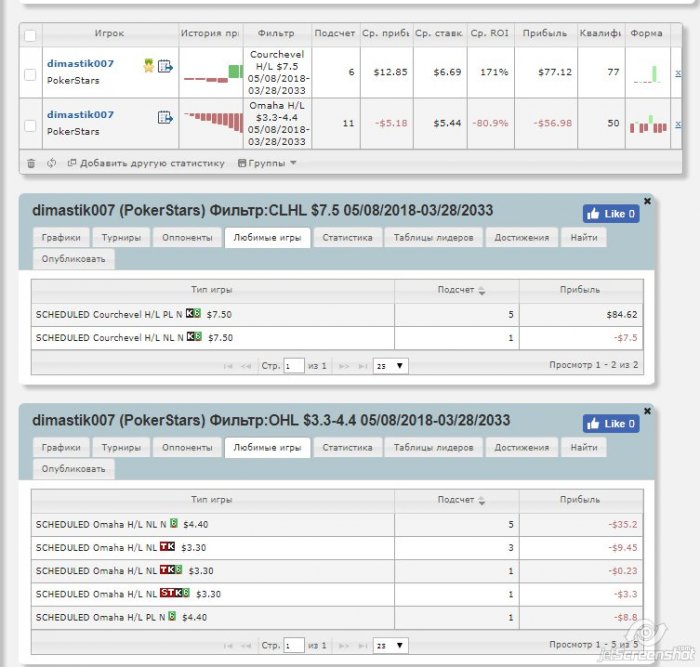Expand the Группы dropdown menu

pyautogui.click(x=267, y=163)
